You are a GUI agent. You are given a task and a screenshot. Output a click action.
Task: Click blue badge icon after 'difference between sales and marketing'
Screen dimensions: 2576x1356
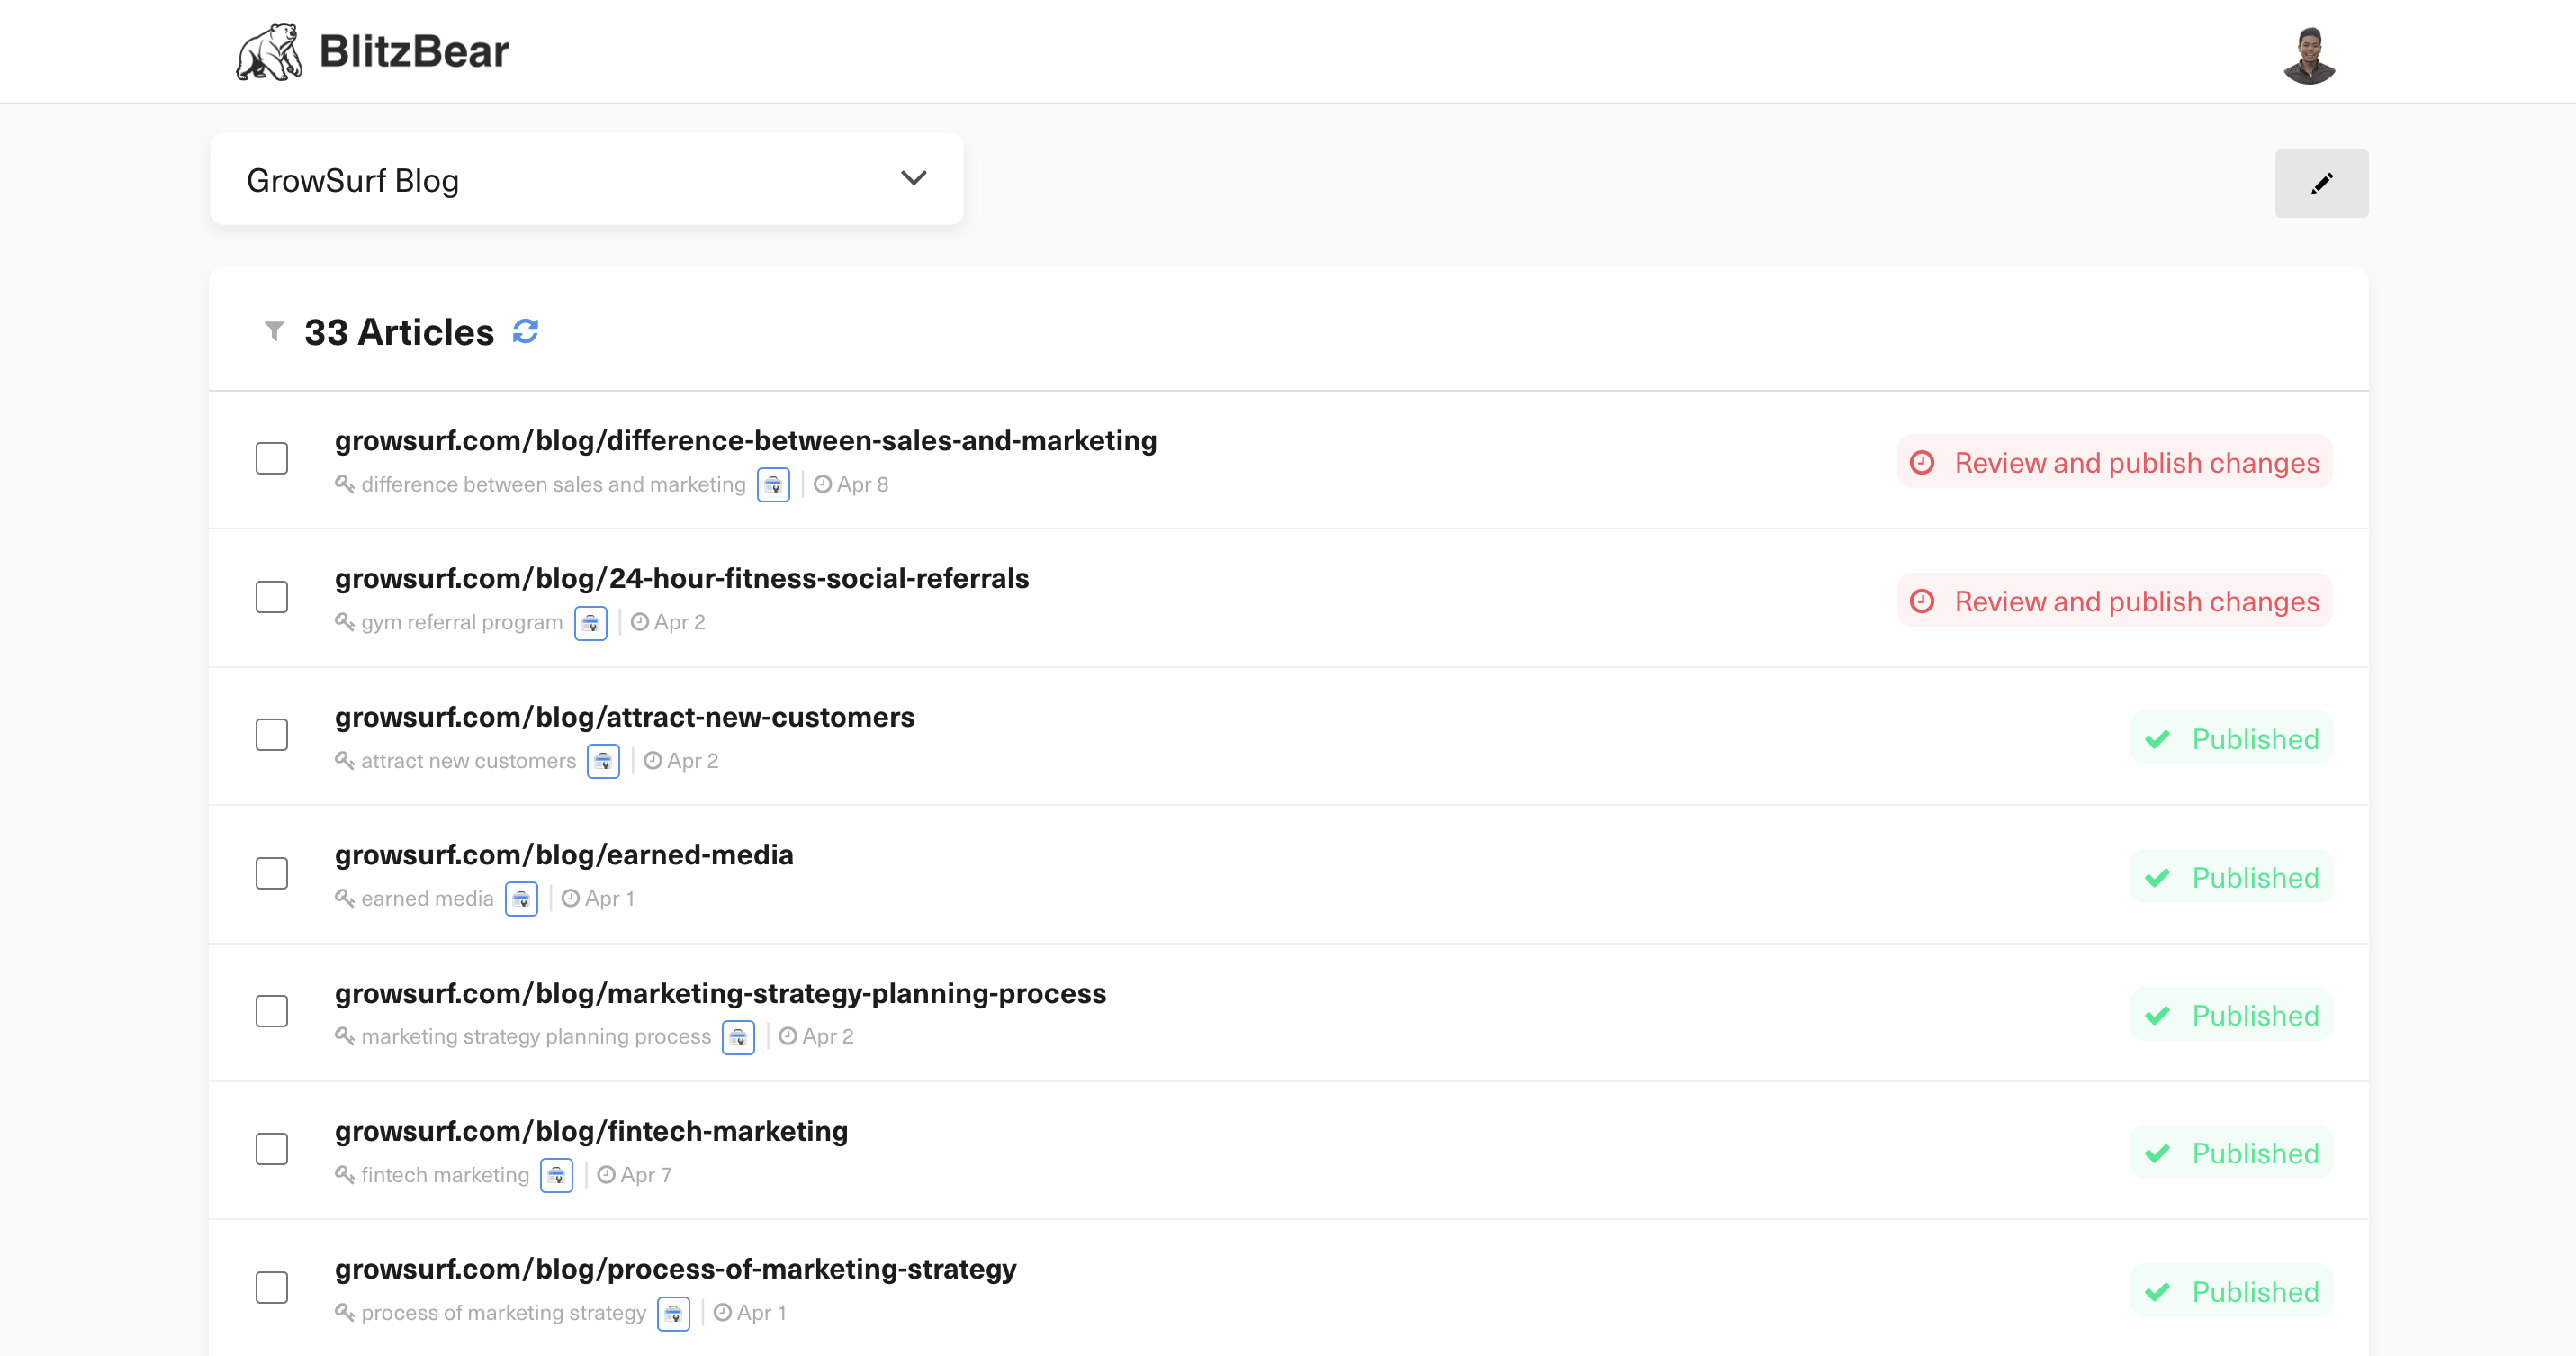(773, 485)
